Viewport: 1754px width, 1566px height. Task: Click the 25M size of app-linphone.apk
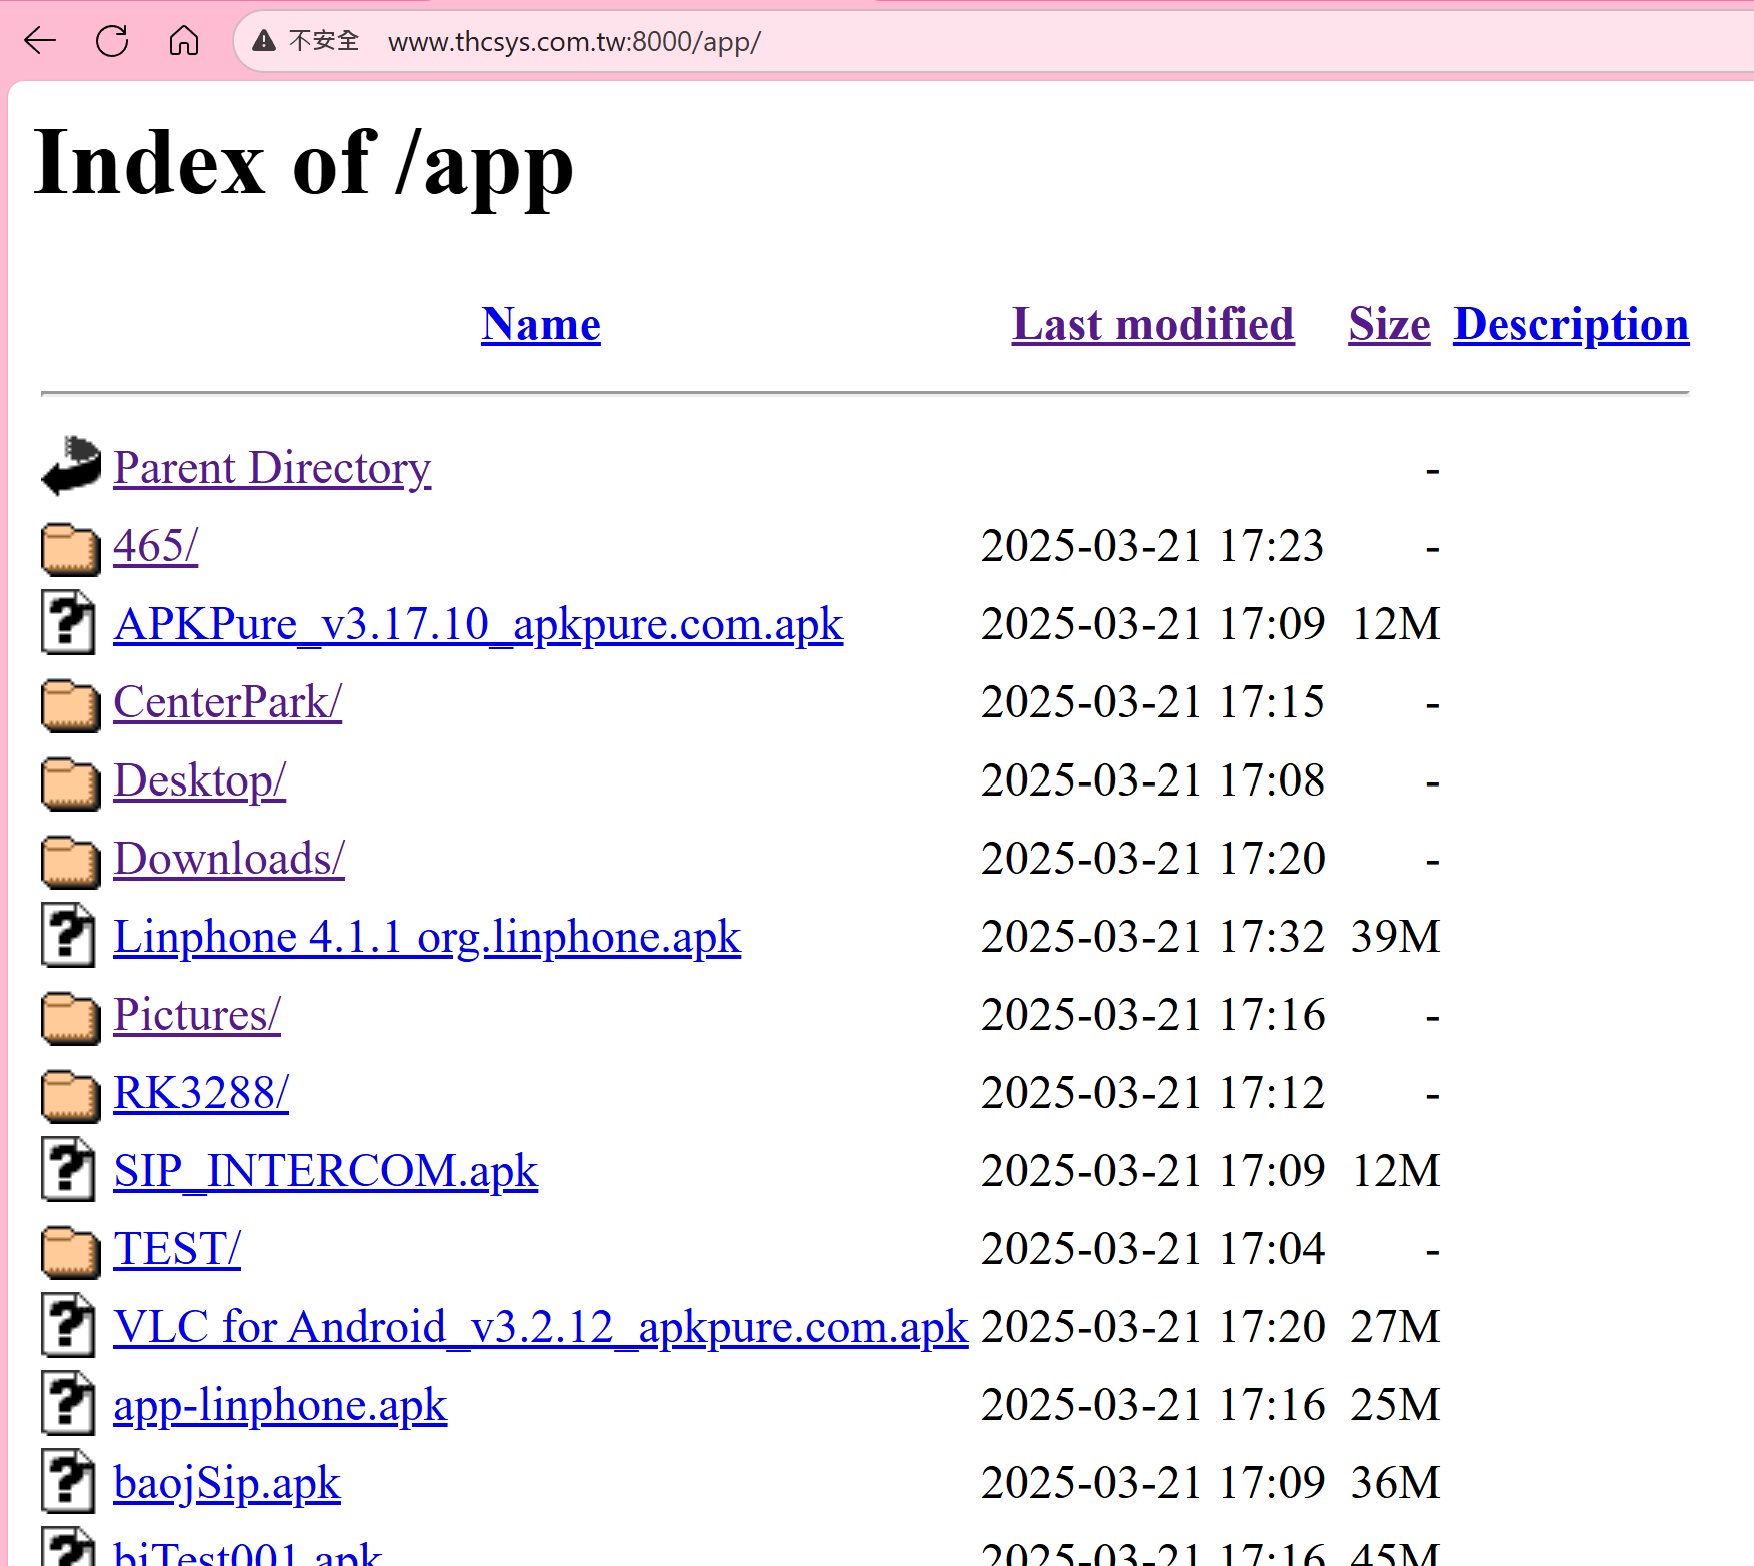coord(1396,1405)
